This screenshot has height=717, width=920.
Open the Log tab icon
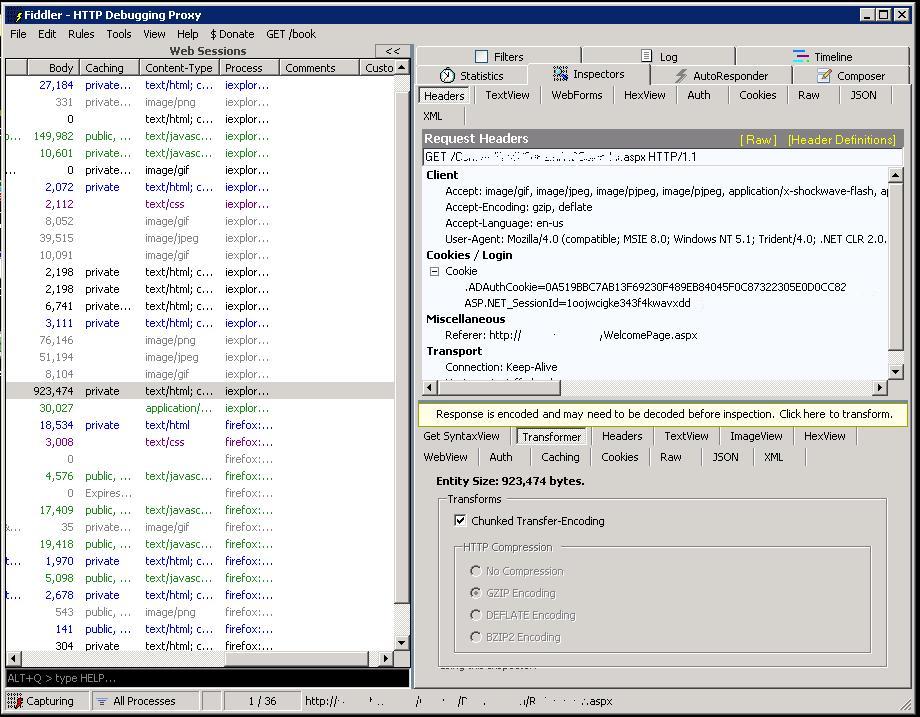[x=646, y=57]
